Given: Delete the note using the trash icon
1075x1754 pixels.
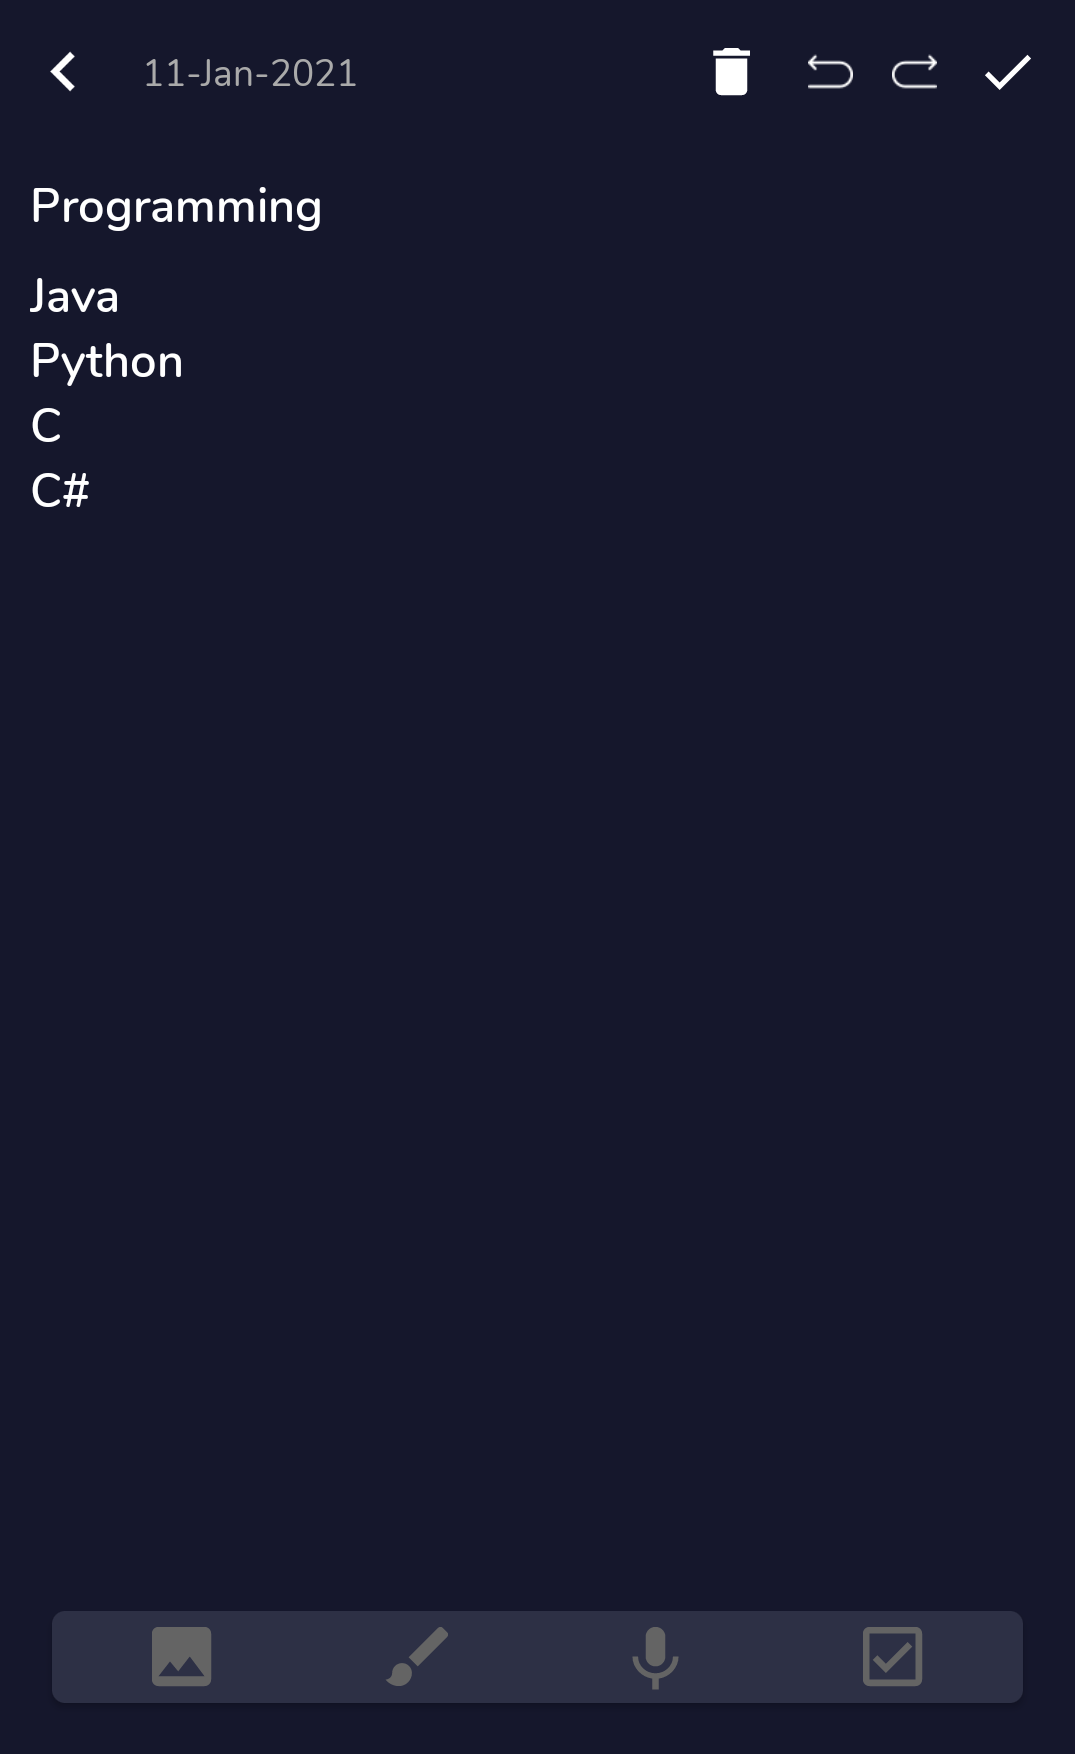Looking at the screenshot, I should tap(731, 72).
